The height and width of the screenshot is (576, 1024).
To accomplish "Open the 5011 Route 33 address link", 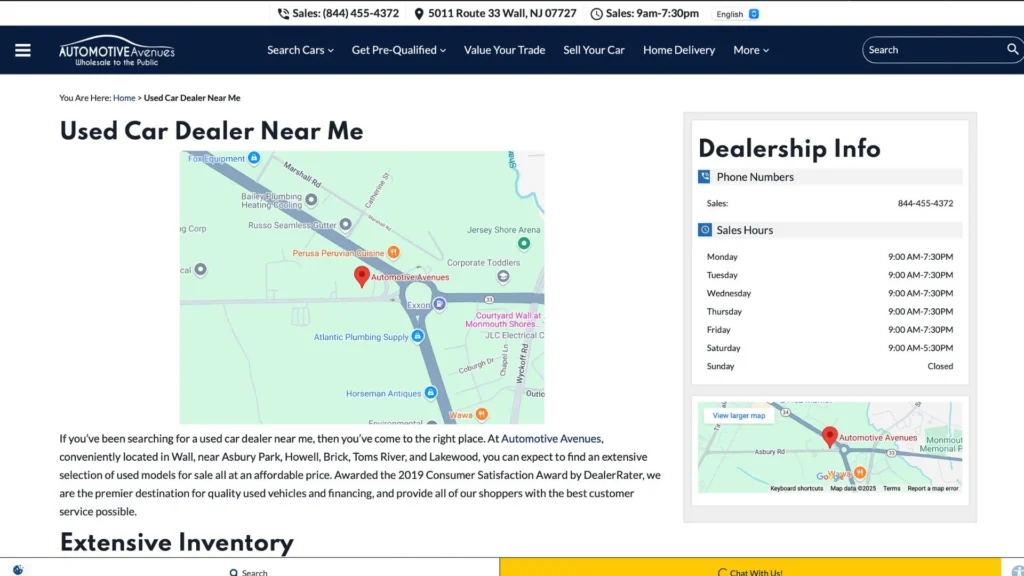I will pyautogui.click(x=502, y=13).
